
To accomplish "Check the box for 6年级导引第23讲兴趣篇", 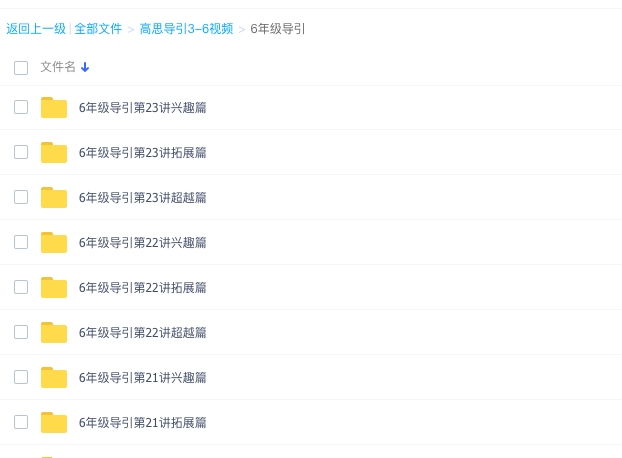I will point(21,107).
